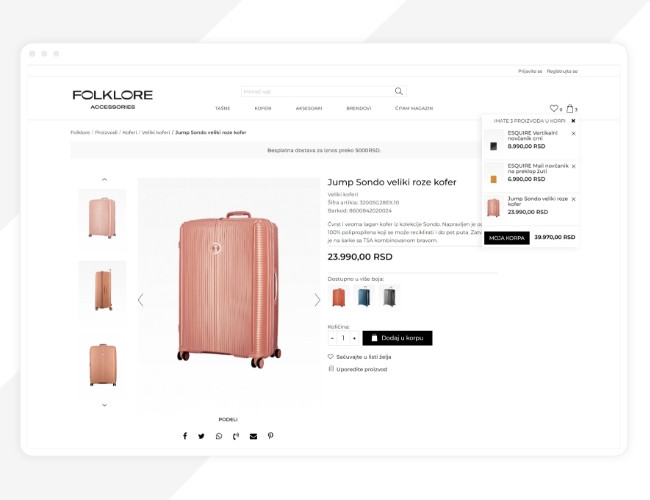This screenshot has height=500, width=650.
Task: Select the blue suitcase color option
Action: 364,296
